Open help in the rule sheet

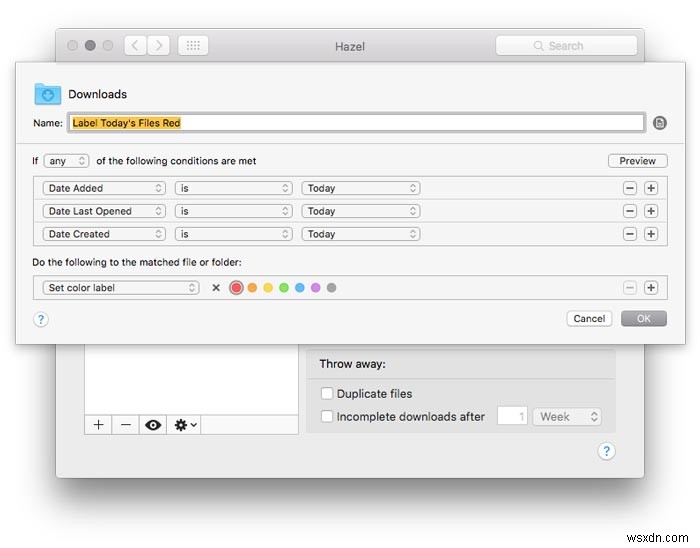point(41,320)
